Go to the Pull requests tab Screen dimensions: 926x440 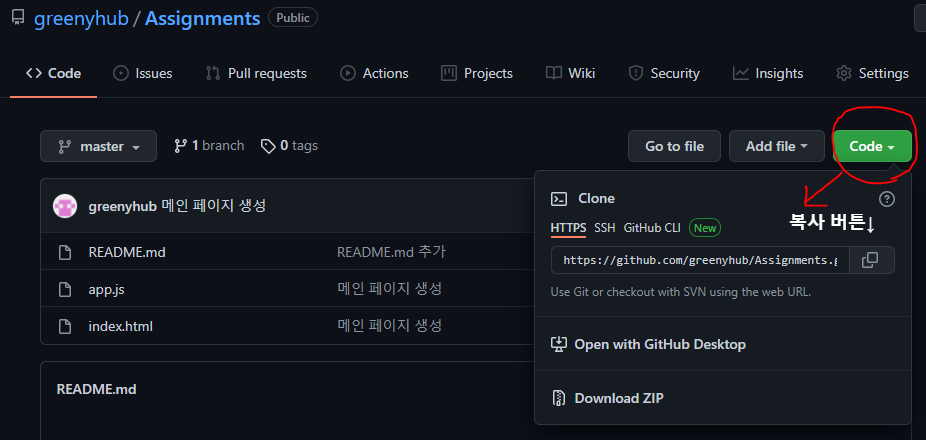tap(256, 73)
